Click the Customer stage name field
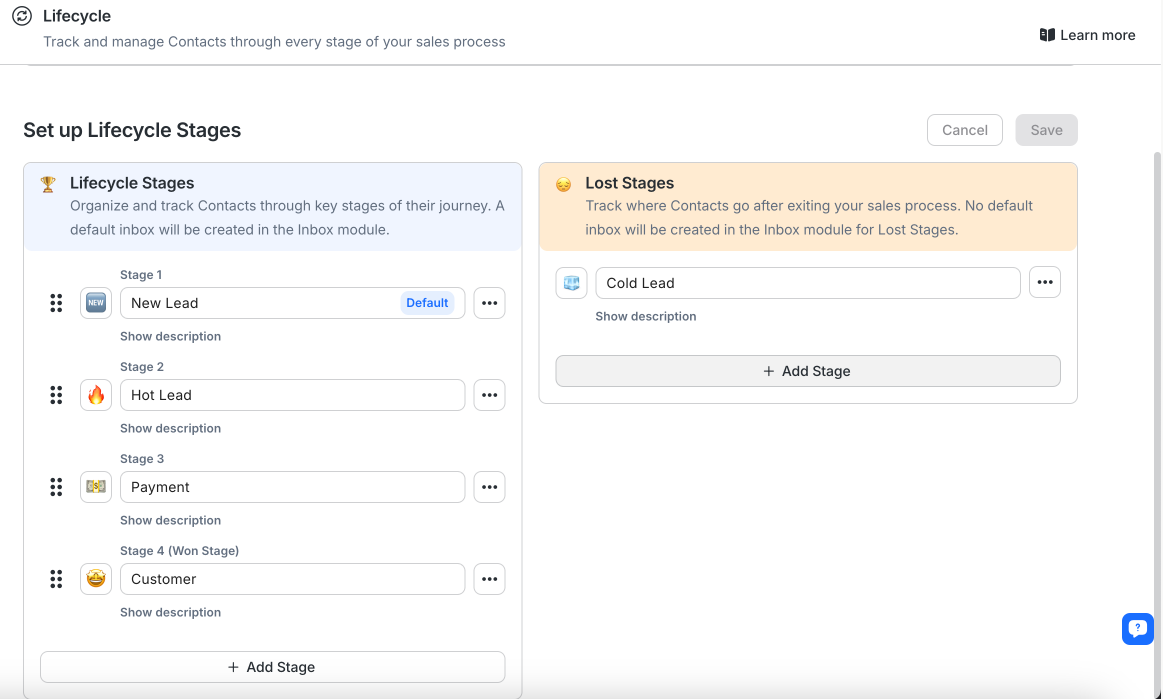The height and width of the screenshot is (699, 1163). coord(292,579)
